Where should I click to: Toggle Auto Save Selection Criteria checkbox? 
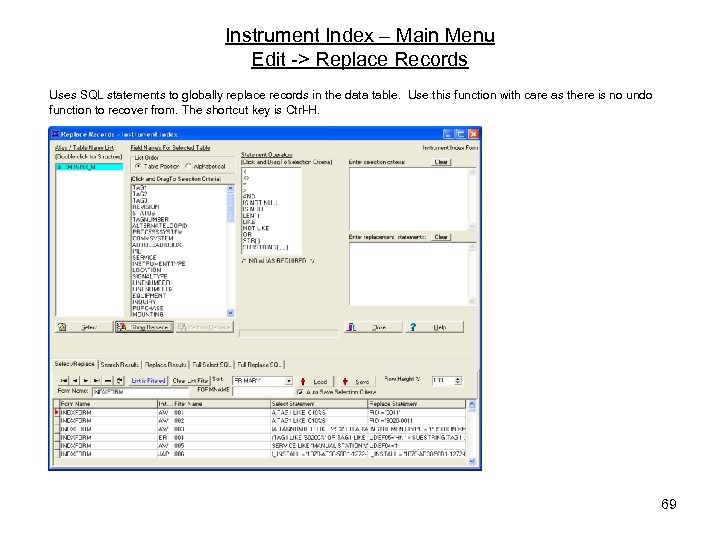(337, 392)
